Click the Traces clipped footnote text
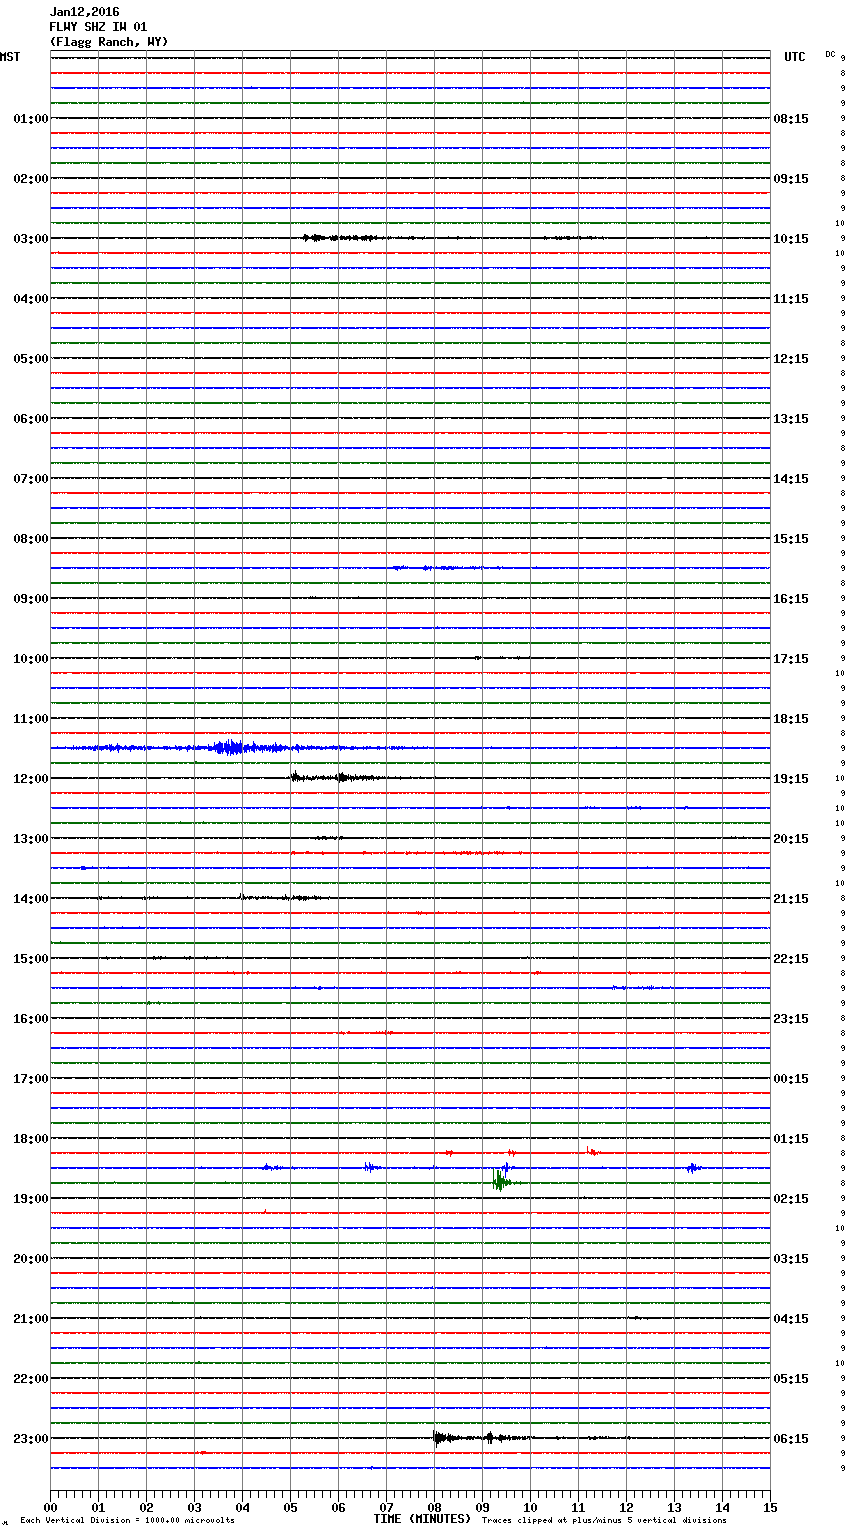Screen dimensions: 850x1534 (604, 1520)
